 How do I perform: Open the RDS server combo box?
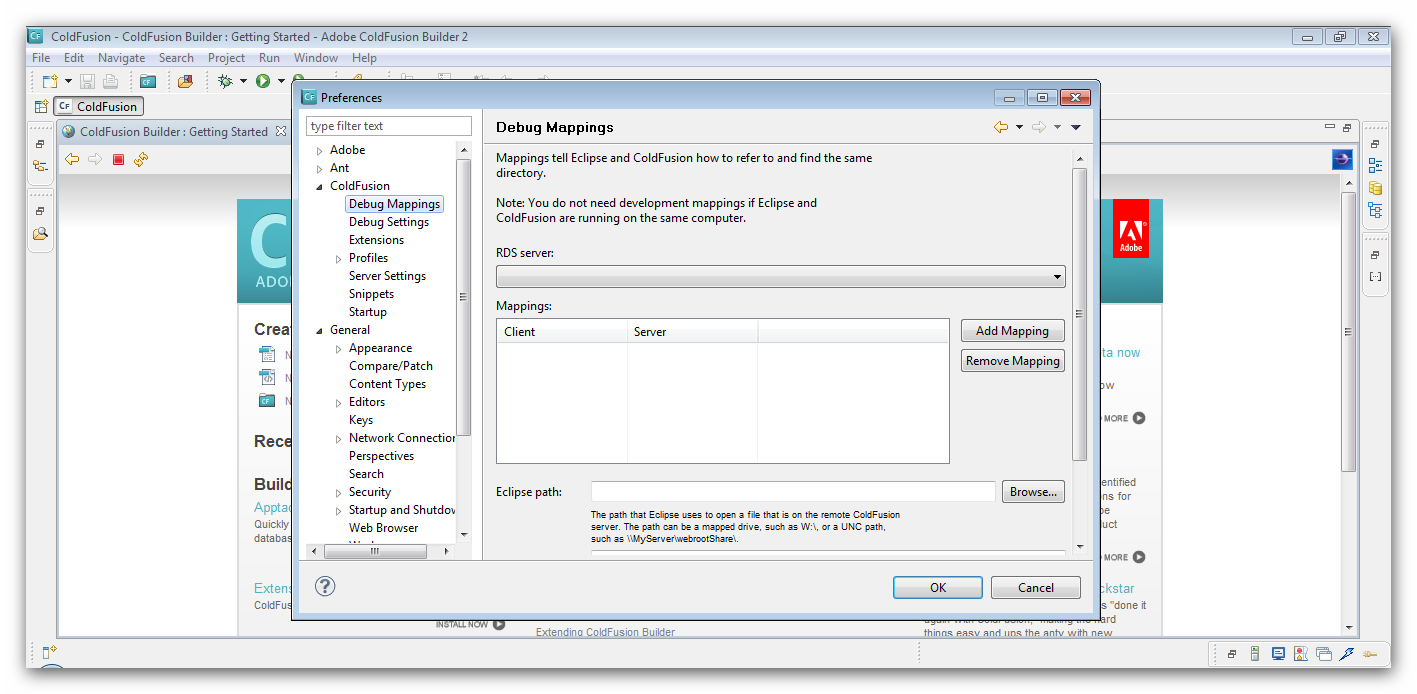pyautogui.click(x=781, y=276)
